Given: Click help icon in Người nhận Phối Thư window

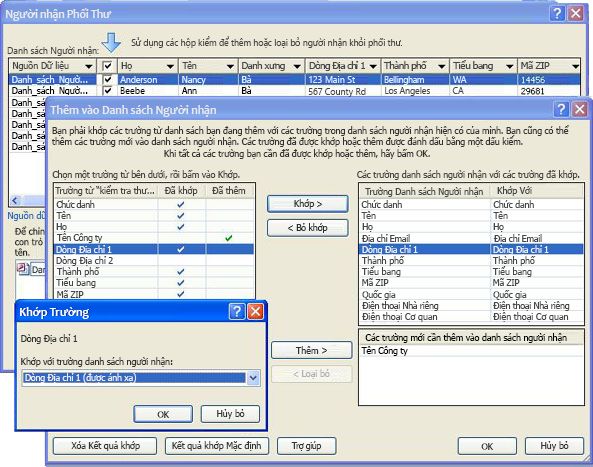Looking at the screenshot, I should (x=557, y=14).
